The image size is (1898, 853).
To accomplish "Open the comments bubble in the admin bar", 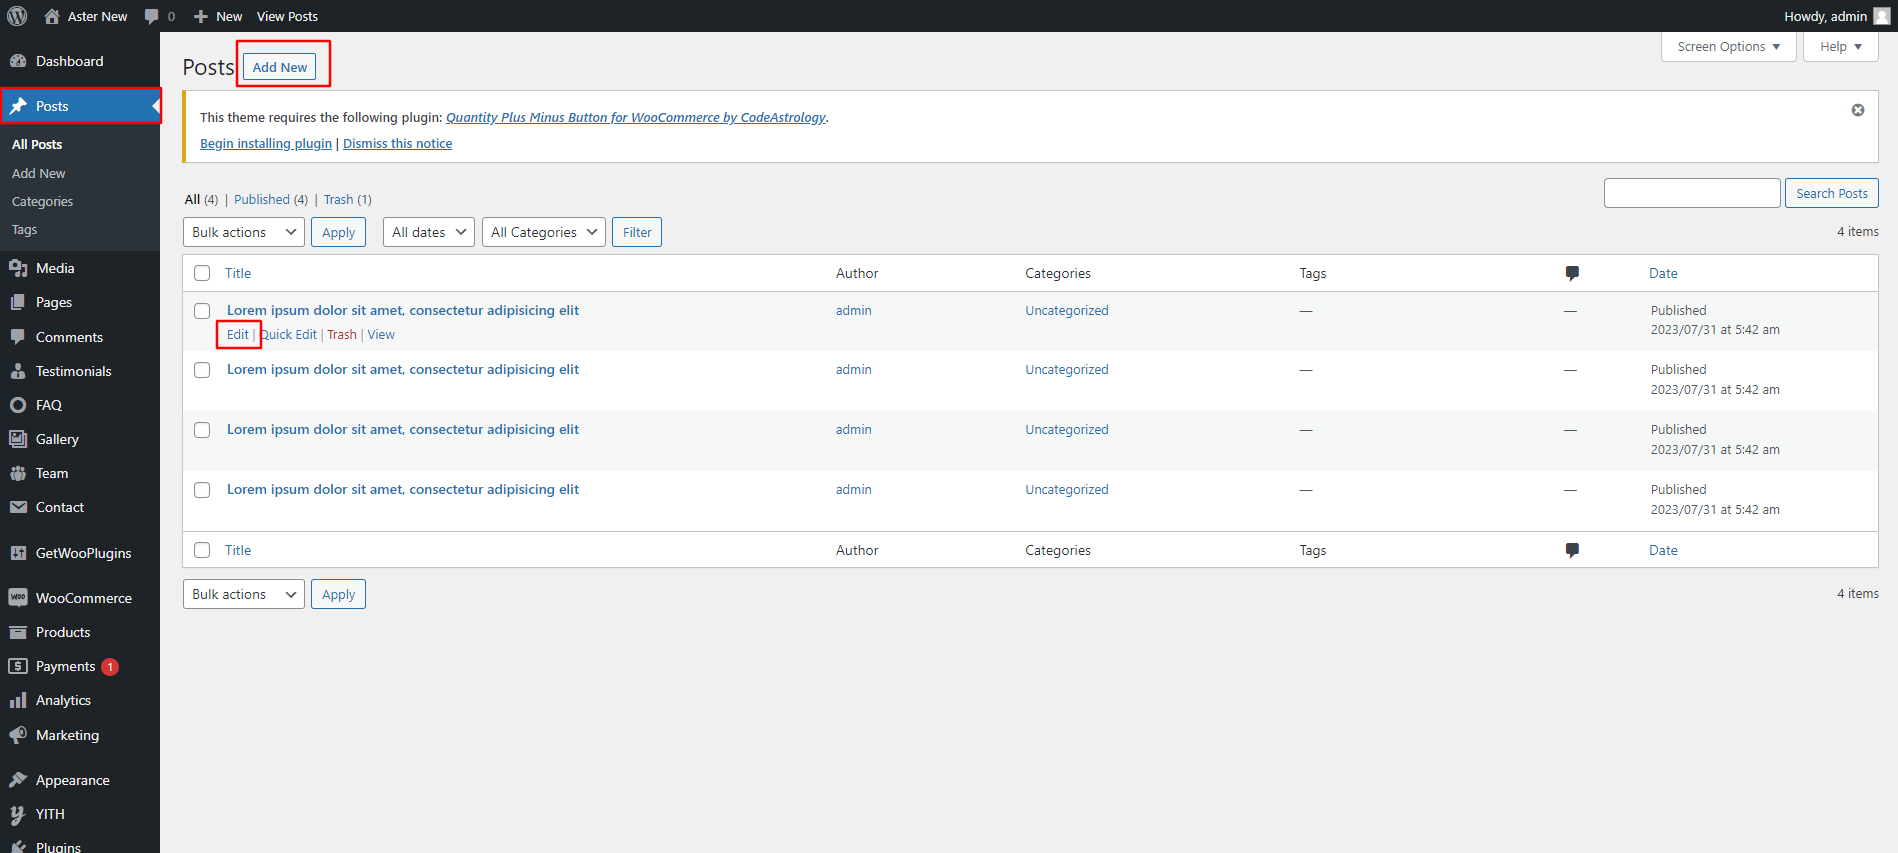I will 152,16.
